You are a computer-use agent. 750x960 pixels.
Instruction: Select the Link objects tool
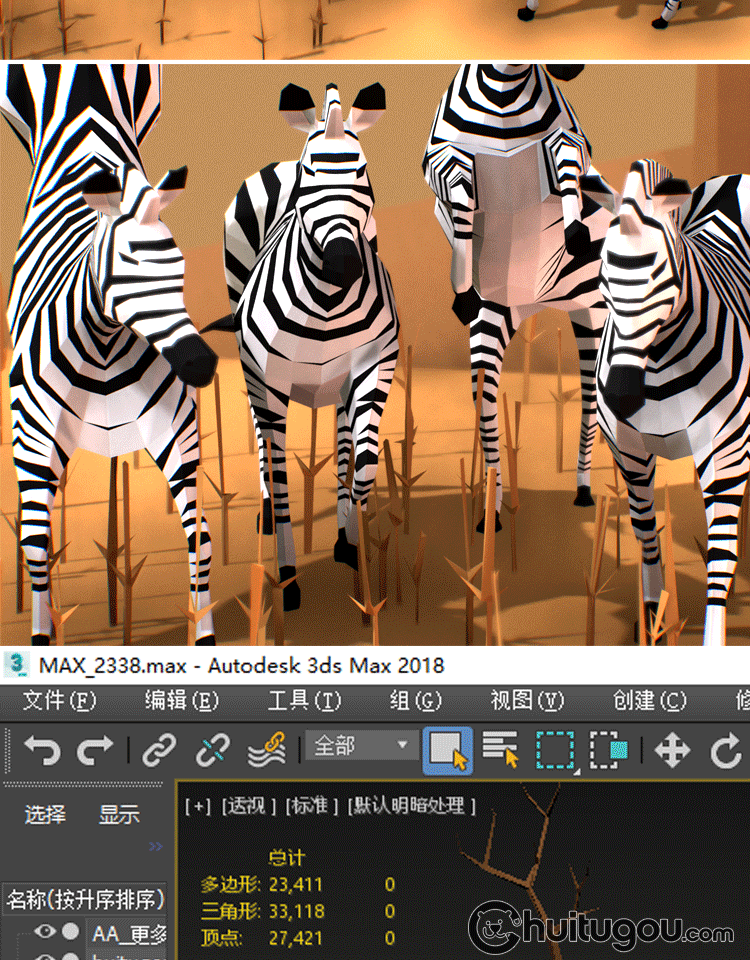pyautogui.click(x=159, y=750)
